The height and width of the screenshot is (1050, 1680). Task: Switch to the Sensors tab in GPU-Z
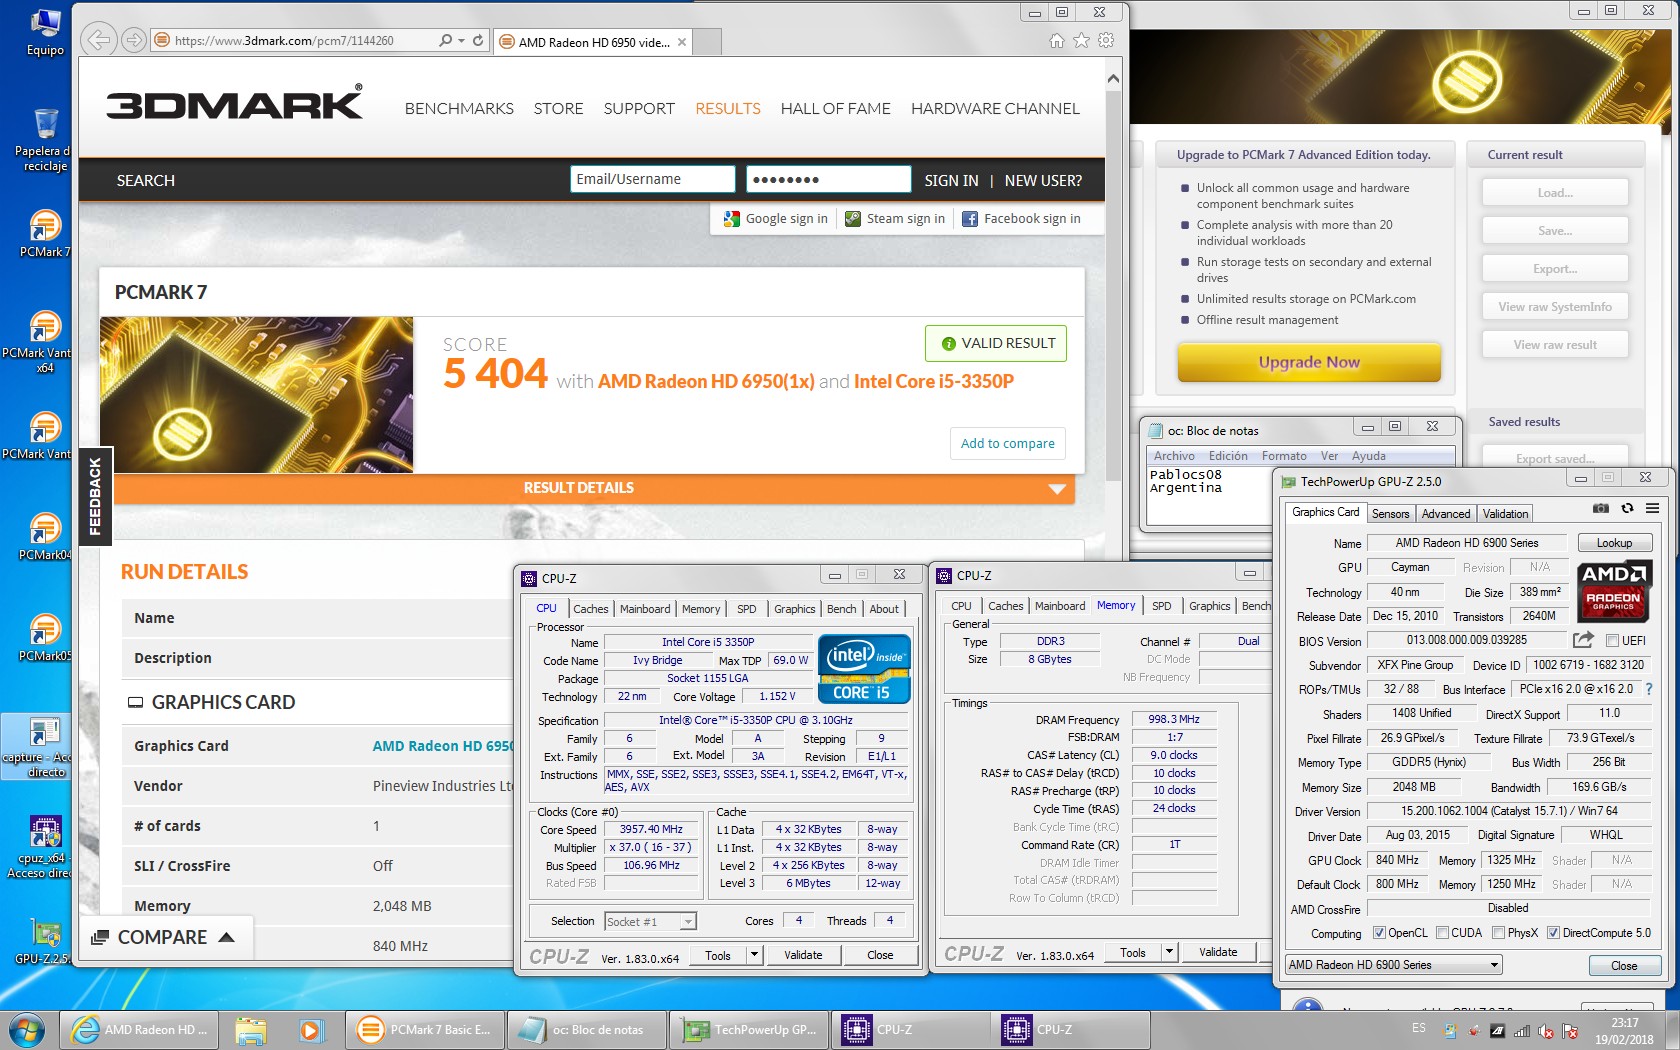tap(1390, 514)
